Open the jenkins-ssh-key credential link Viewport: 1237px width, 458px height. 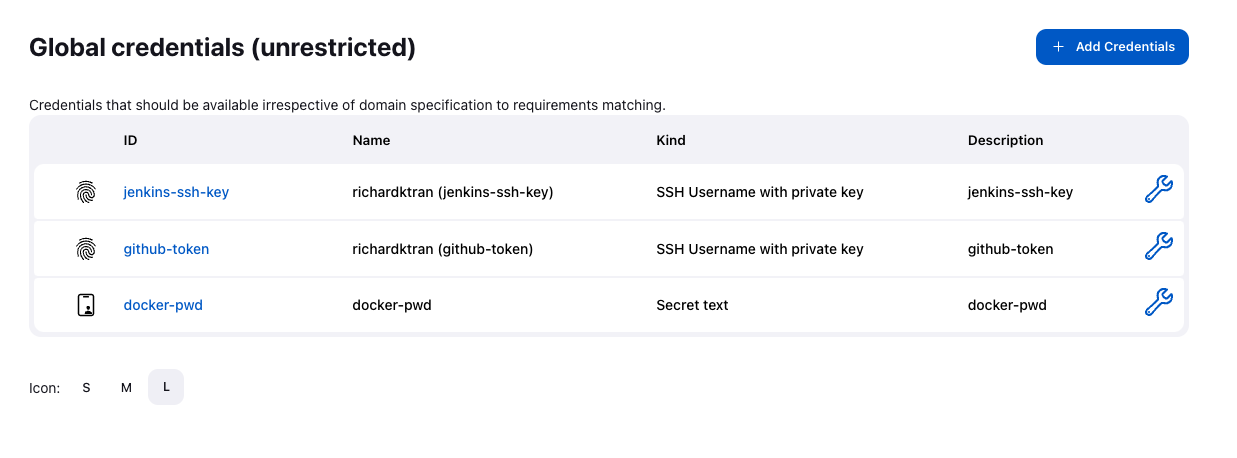[x=176, y=192]
